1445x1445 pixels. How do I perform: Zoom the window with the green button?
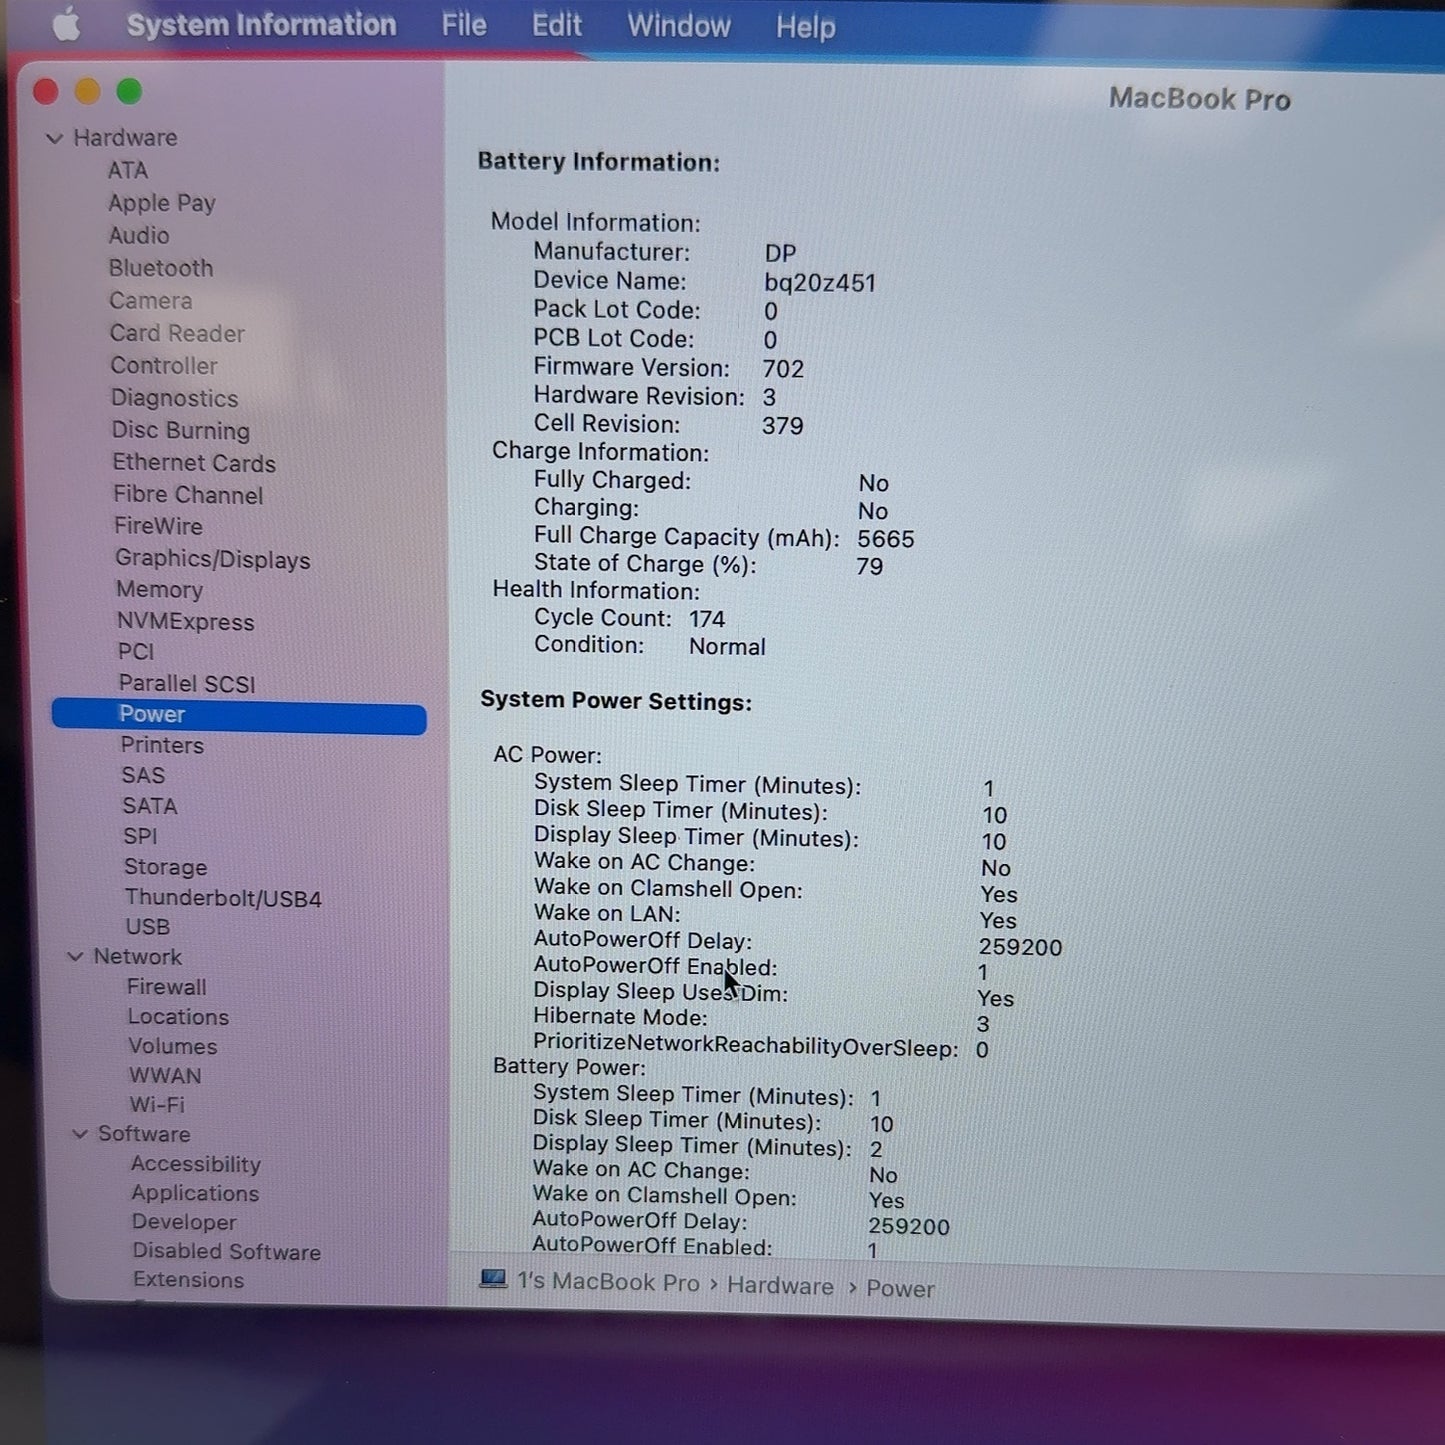point(129,91)
